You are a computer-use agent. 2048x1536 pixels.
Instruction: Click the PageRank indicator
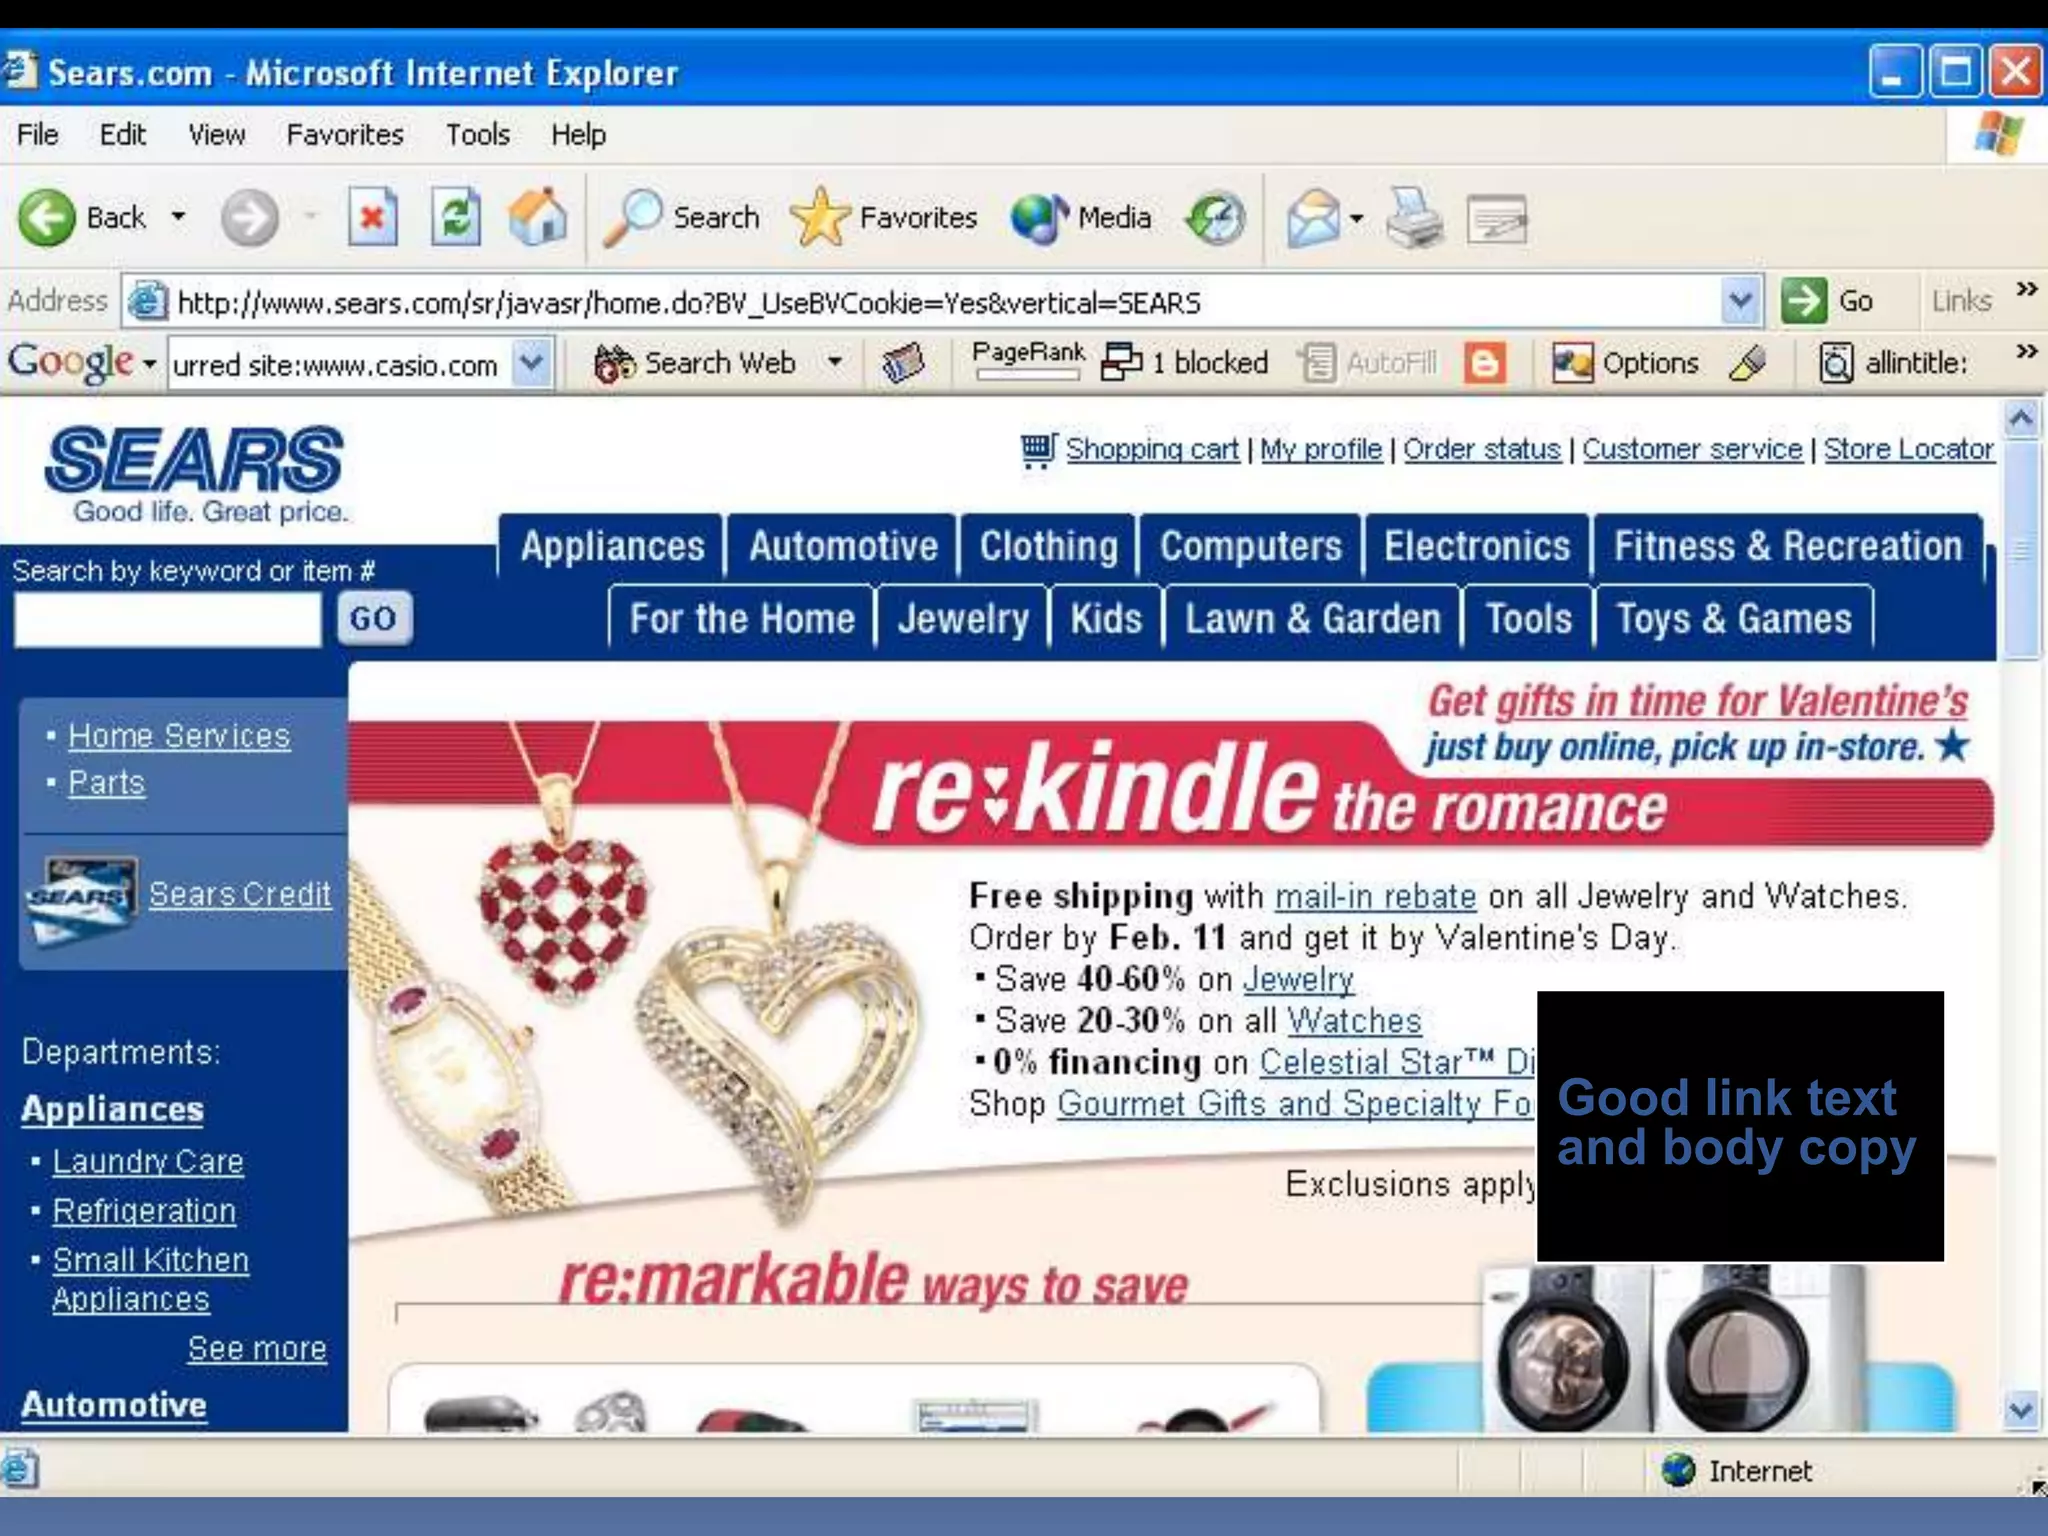point(1028,360)
